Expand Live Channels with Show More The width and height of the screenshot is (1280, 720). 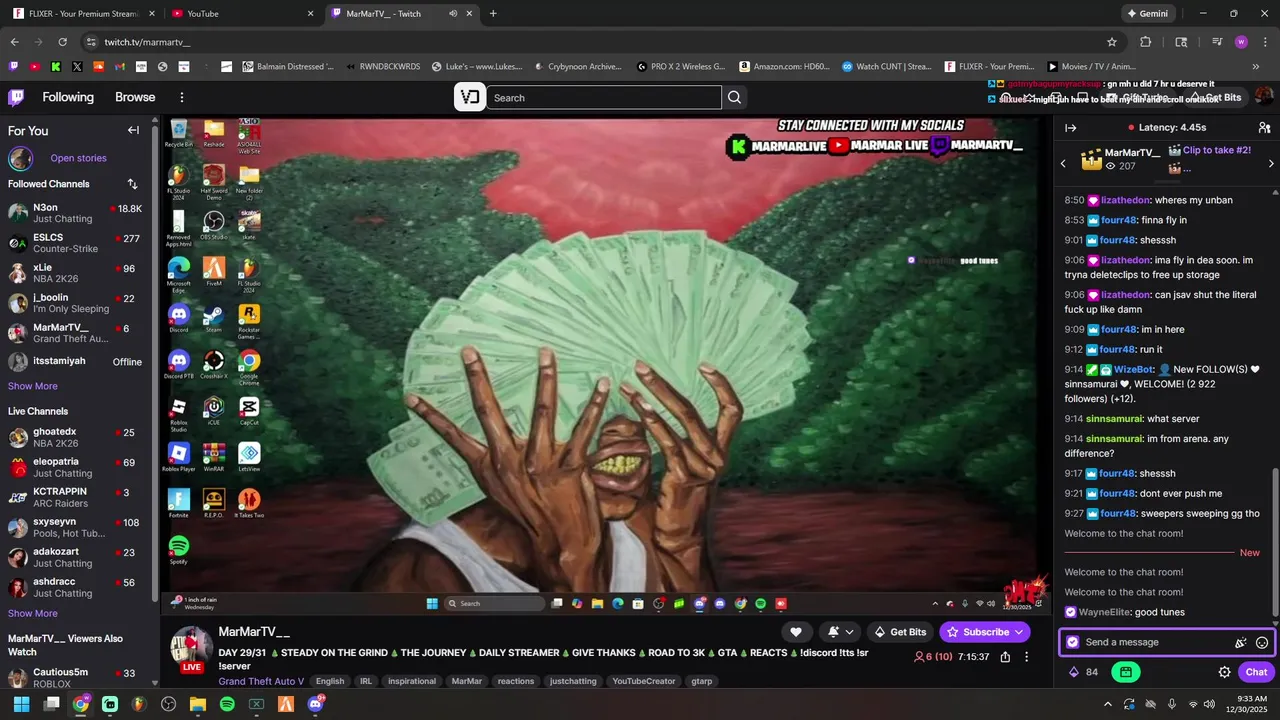pyautogui.click(x=33, y=613)
